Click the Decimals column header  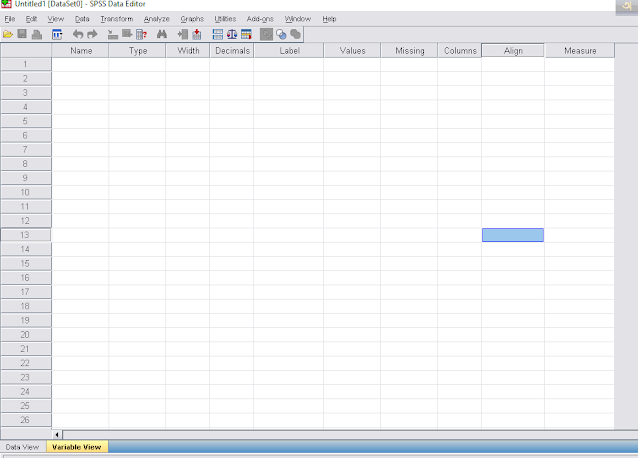(232, 51)
